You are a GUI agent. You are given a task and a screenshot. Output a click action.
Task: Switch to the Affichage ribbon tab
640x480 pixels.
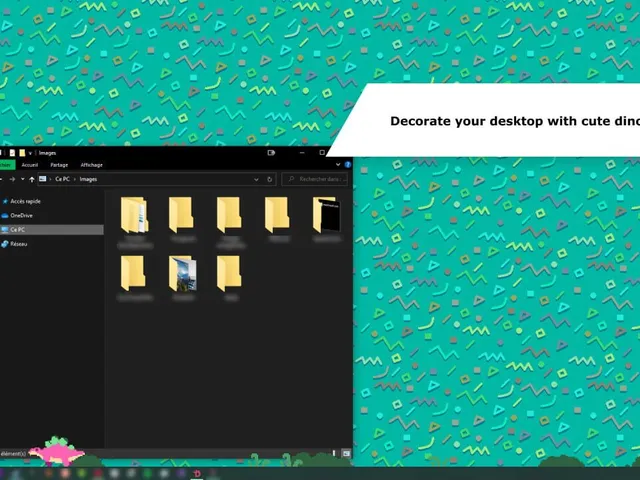(x=91, y=165)
